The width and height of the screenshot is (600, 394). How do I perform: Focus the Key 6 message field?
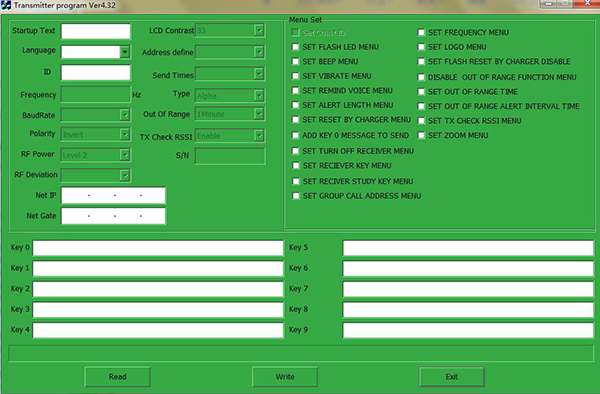pyautogui.click(x=468, y=269)
